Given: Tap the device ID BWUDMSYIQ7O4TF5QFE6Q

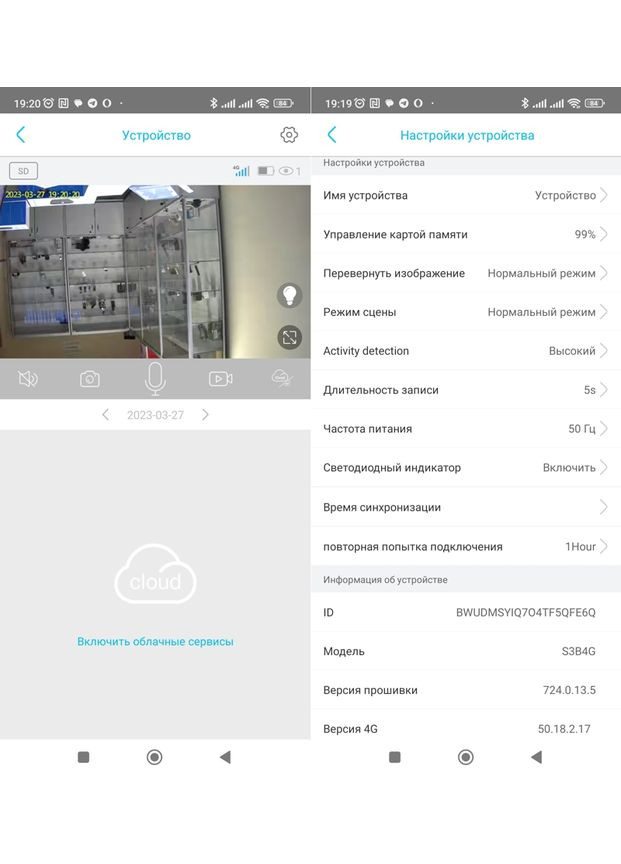Looking at the screenshot, I should click(526, 613).
